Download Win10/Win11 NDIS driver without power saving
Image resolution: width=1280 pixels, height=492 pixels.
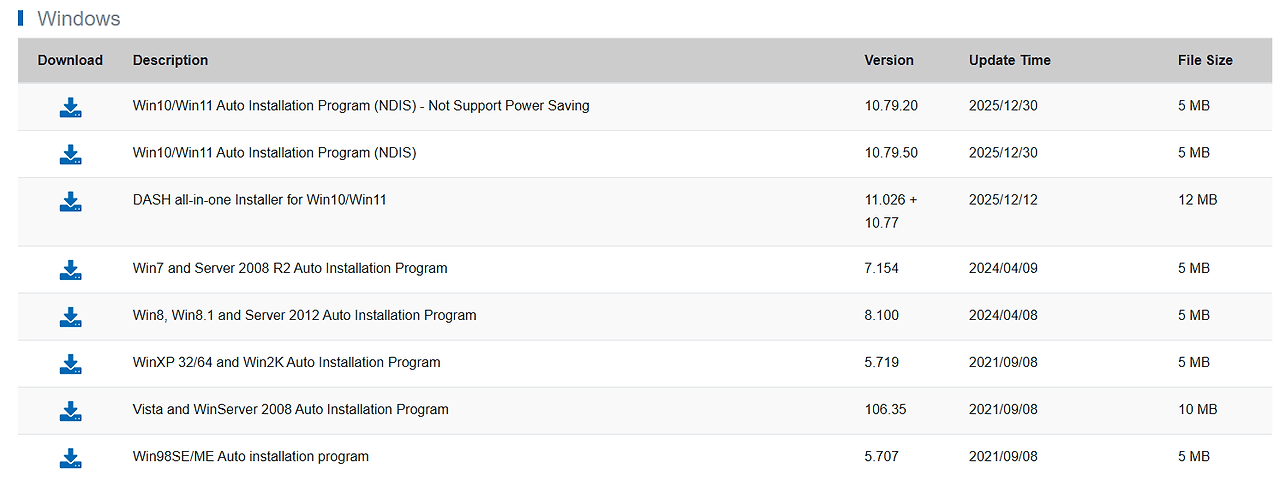point(70,107)
